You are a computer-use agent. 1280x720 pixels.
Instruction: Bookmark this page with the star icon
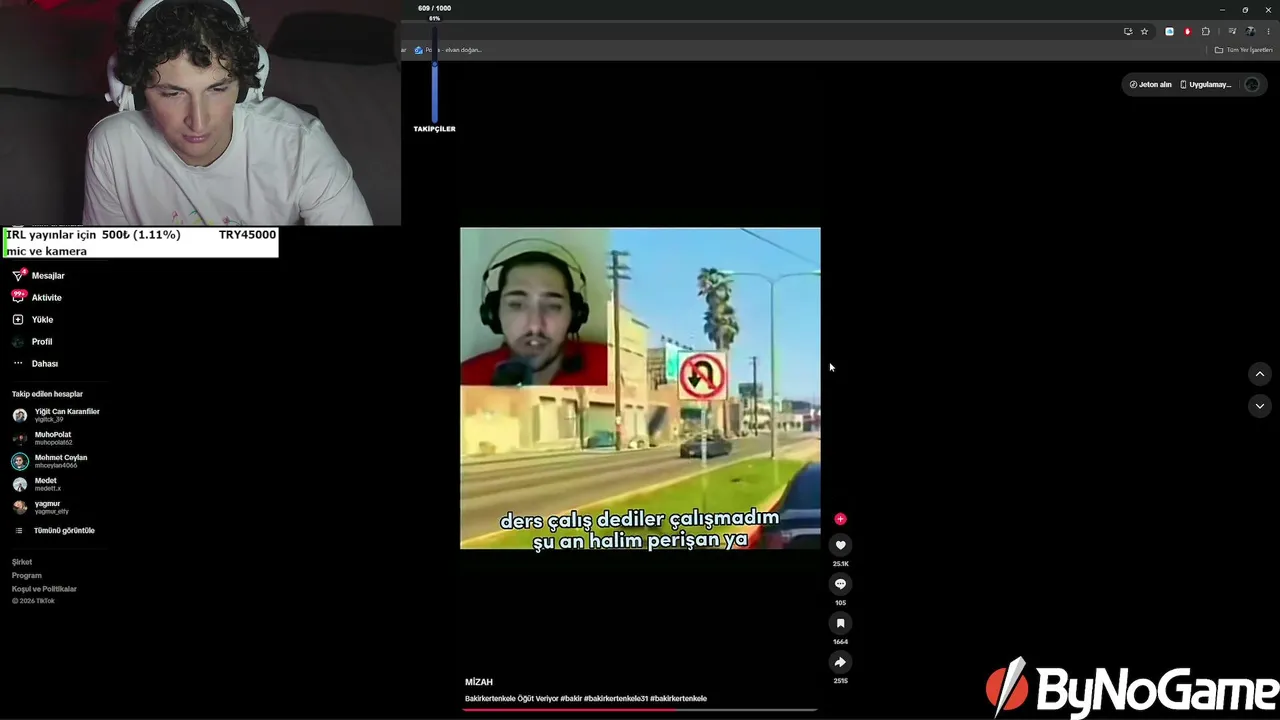(x=1144, y=31)
